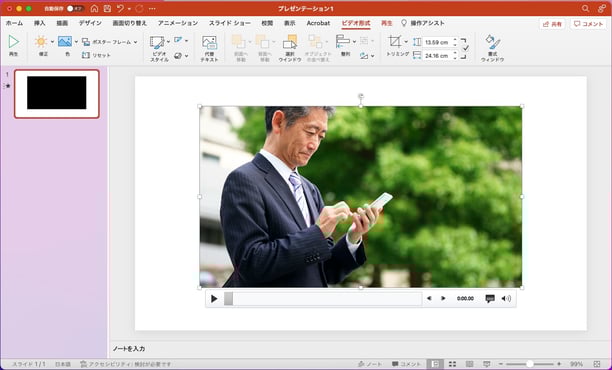Toggle Comments (コメント) in status bar
Image resolution: width=612 pixels, height=370 pixels.
click(406, 364)
